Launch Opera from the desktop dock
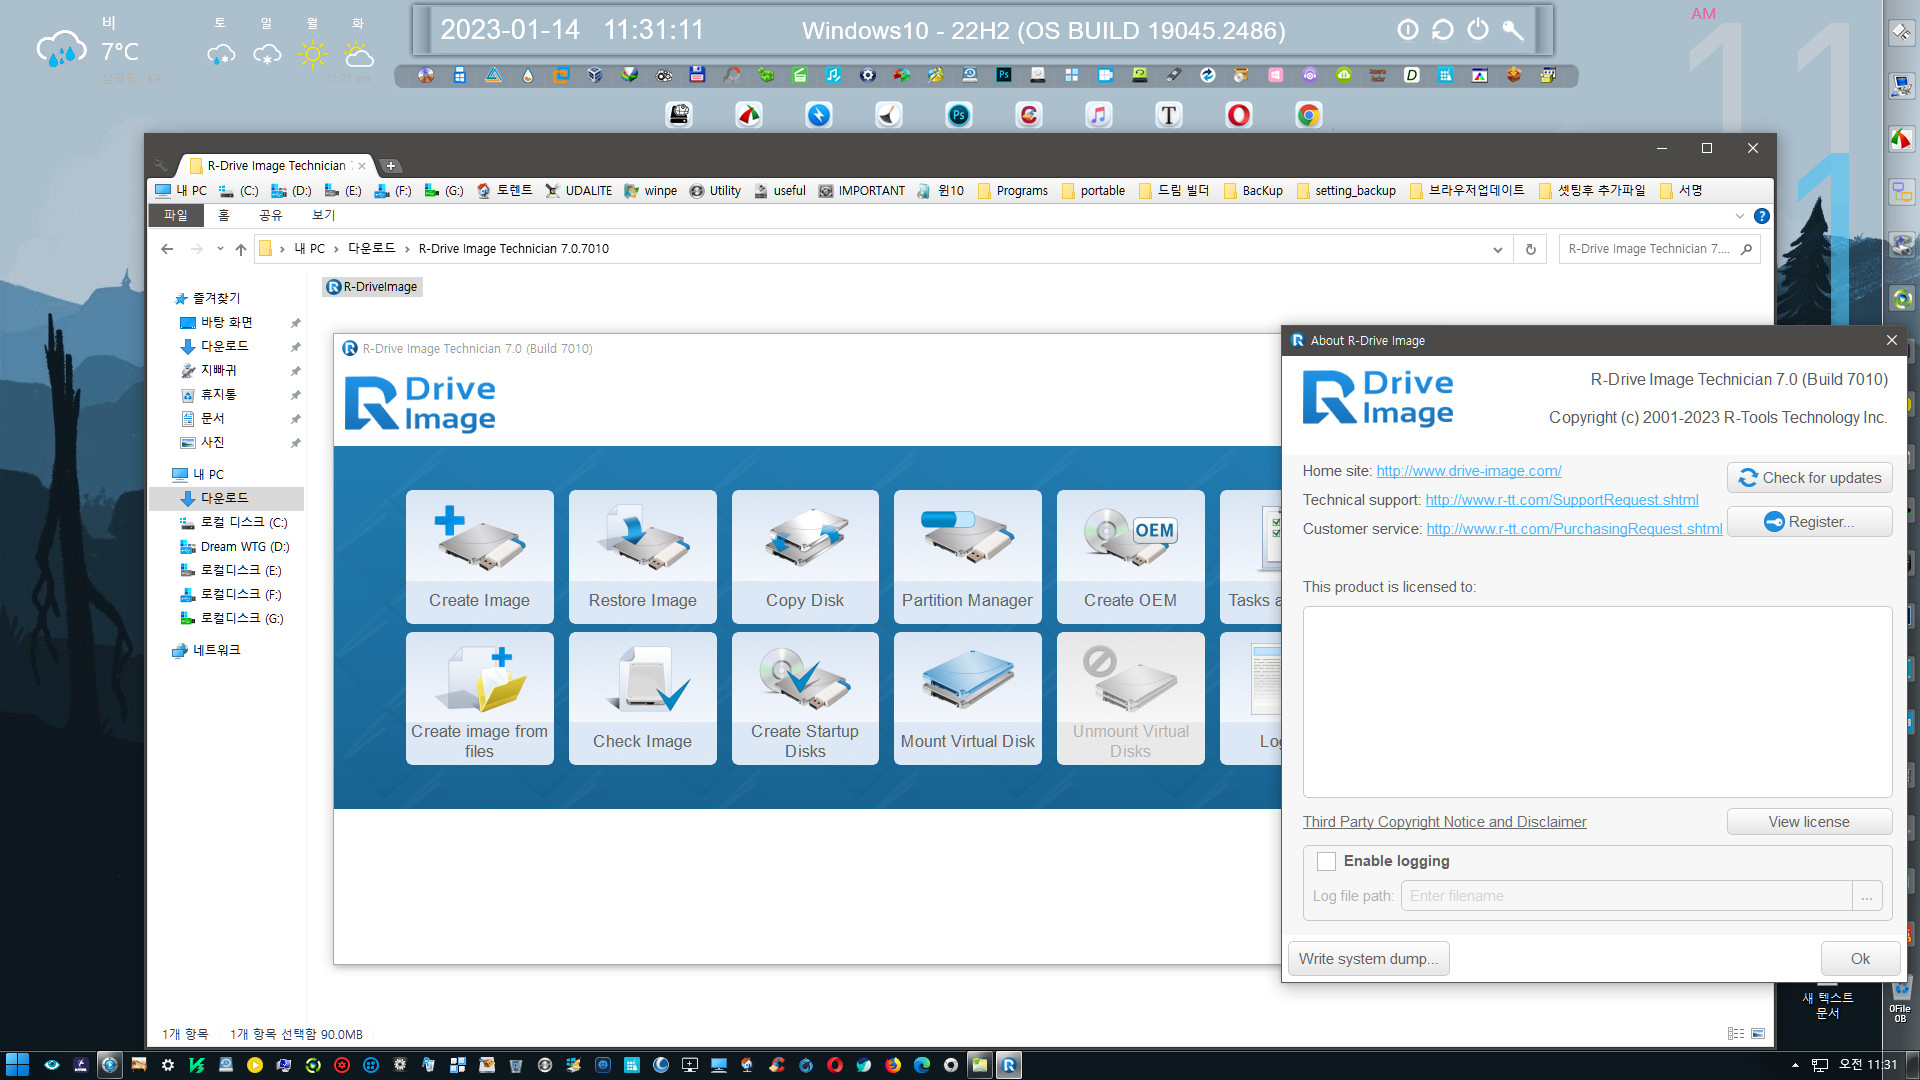The height and width of the screenshot is (1080, 1920). [1238, 115]
